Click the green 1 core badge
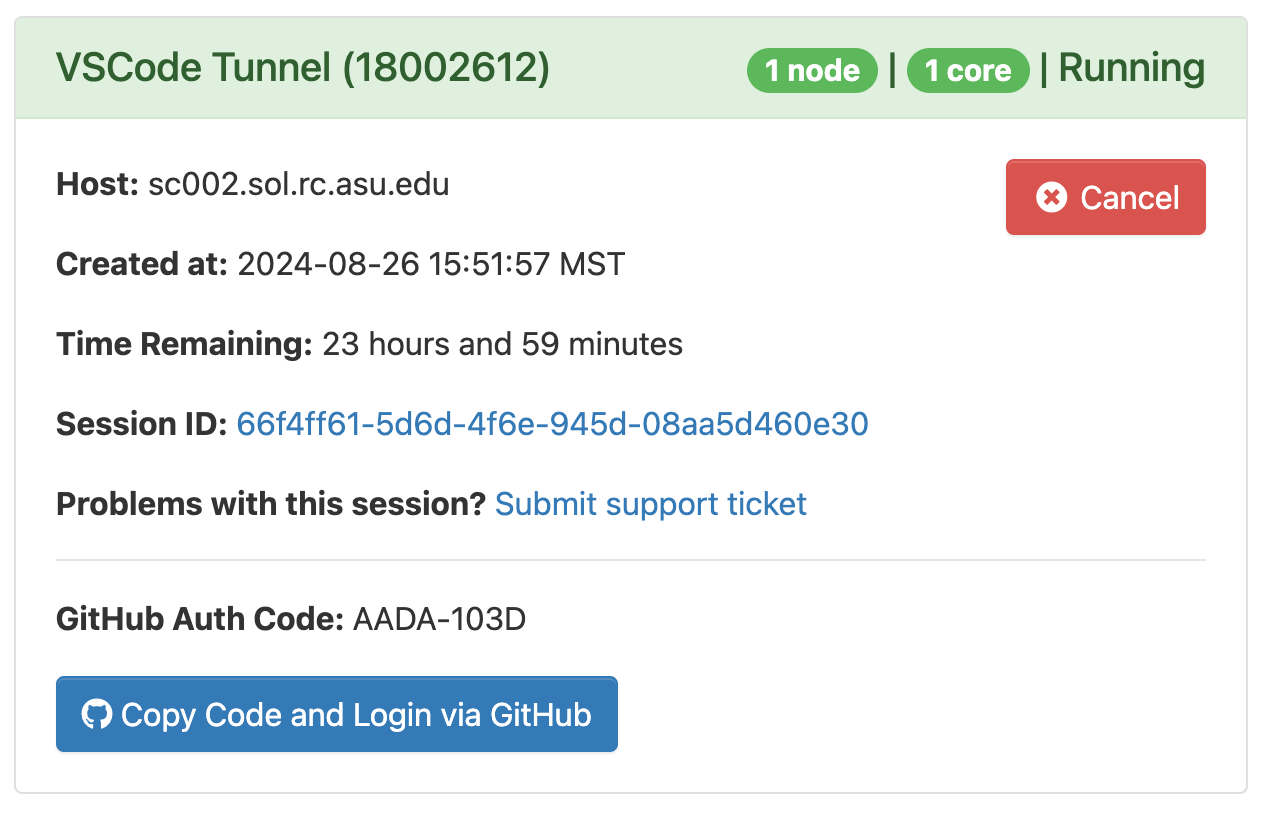This screenshot has width=1278, height=814. 967,71
